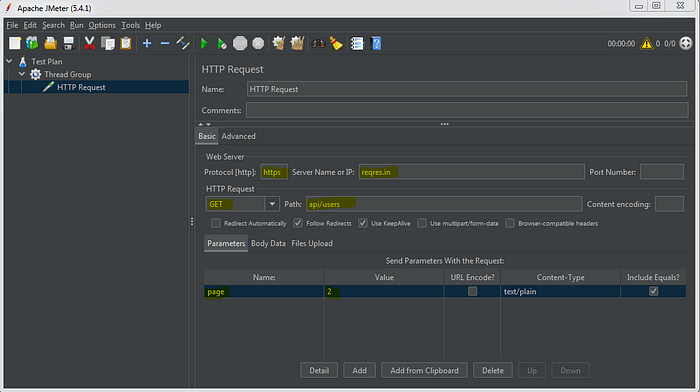Toggle Use KeepAlive checkbox
The width and height of the screenshot is (700, 392).
(362, 223)
